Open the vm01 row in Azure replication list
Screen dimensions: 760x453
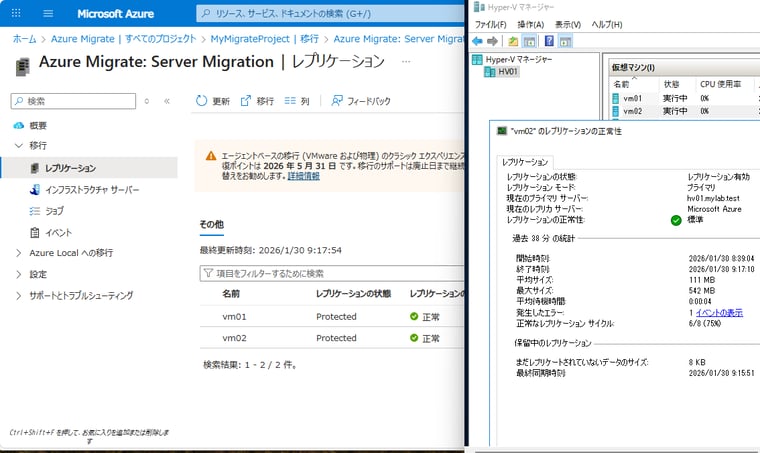click(235, 316)
